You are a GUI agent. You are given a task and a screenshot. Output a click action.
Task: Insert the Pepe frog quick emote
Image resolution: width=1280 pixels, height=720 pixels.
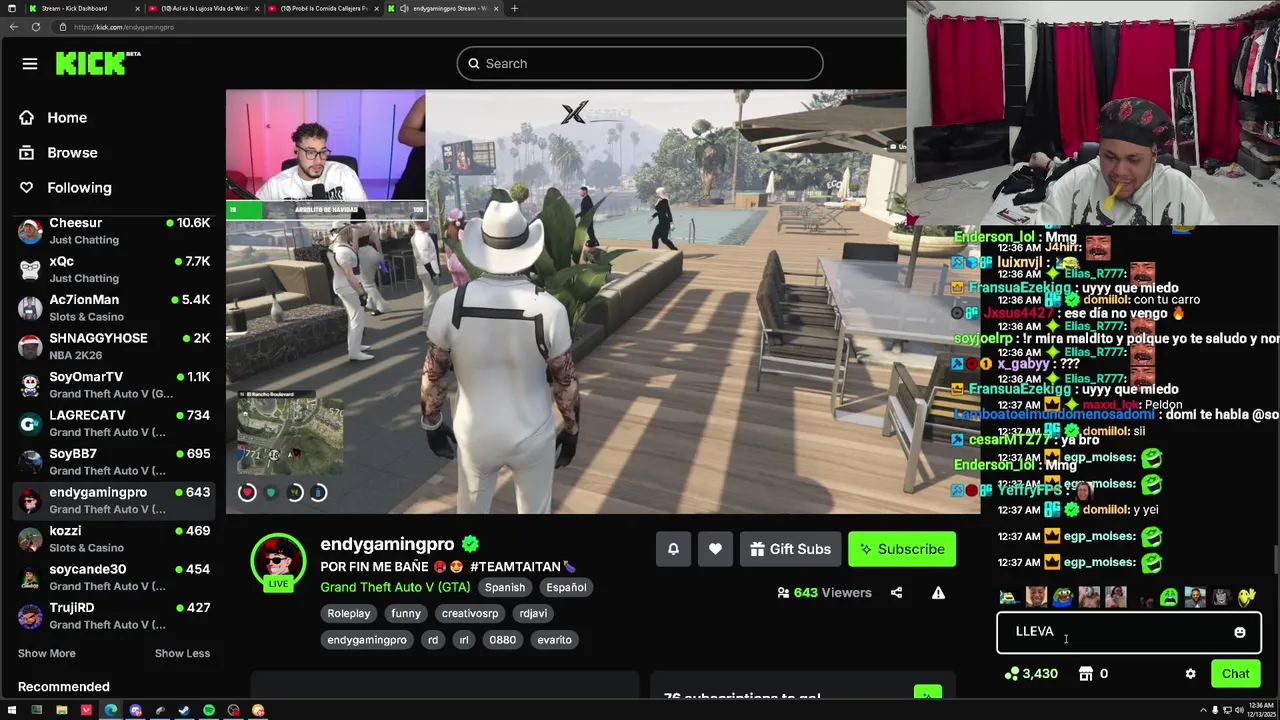coord(1062,598)
